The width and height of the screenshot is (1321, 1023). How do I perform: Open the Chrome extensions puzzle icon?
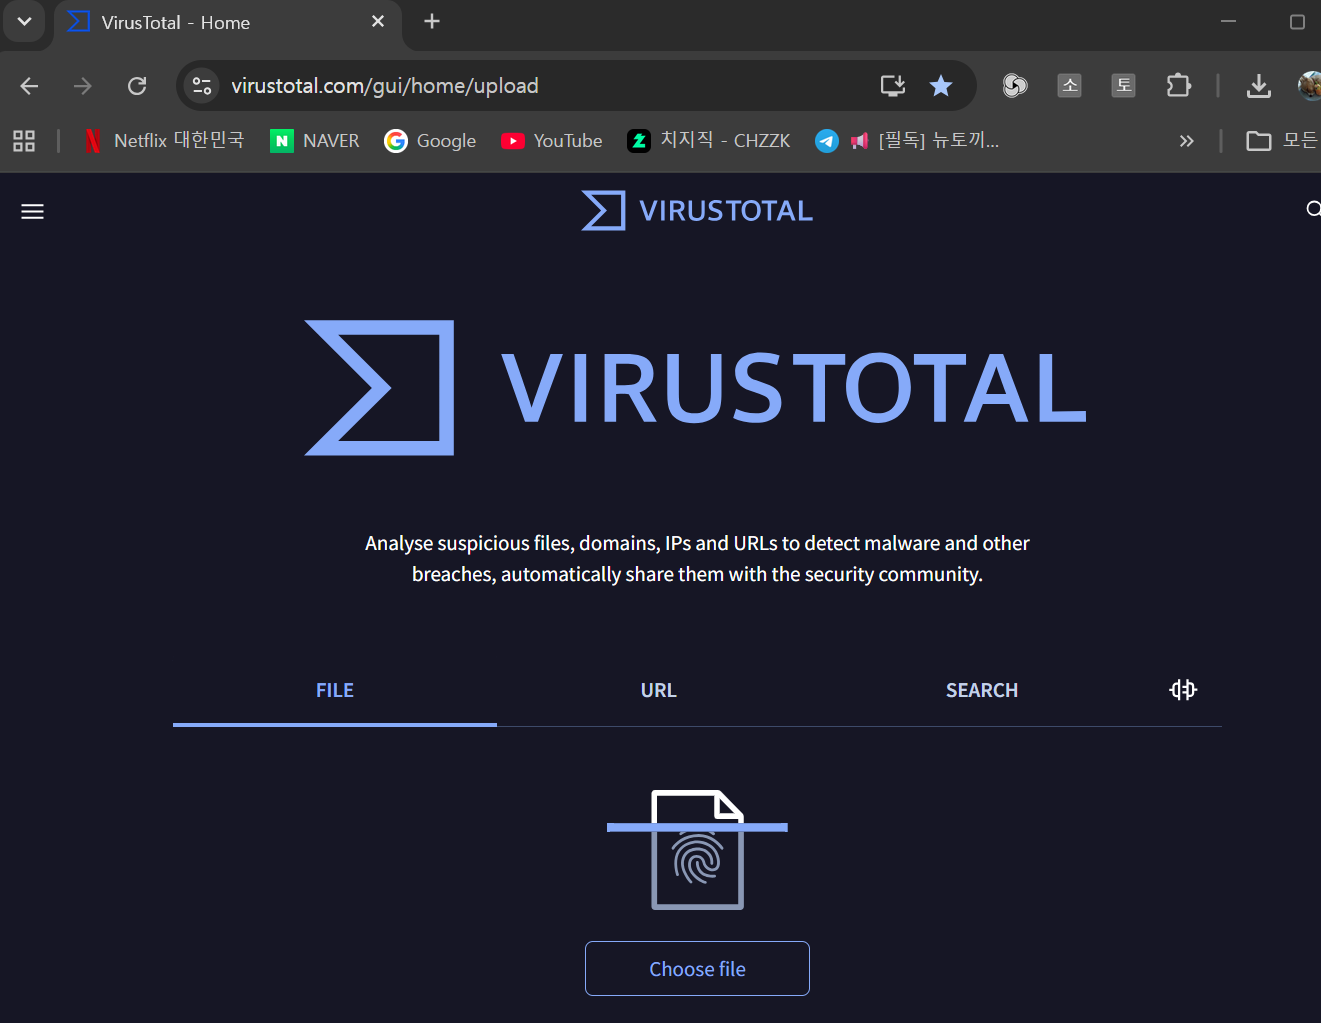coord(1179,86)
